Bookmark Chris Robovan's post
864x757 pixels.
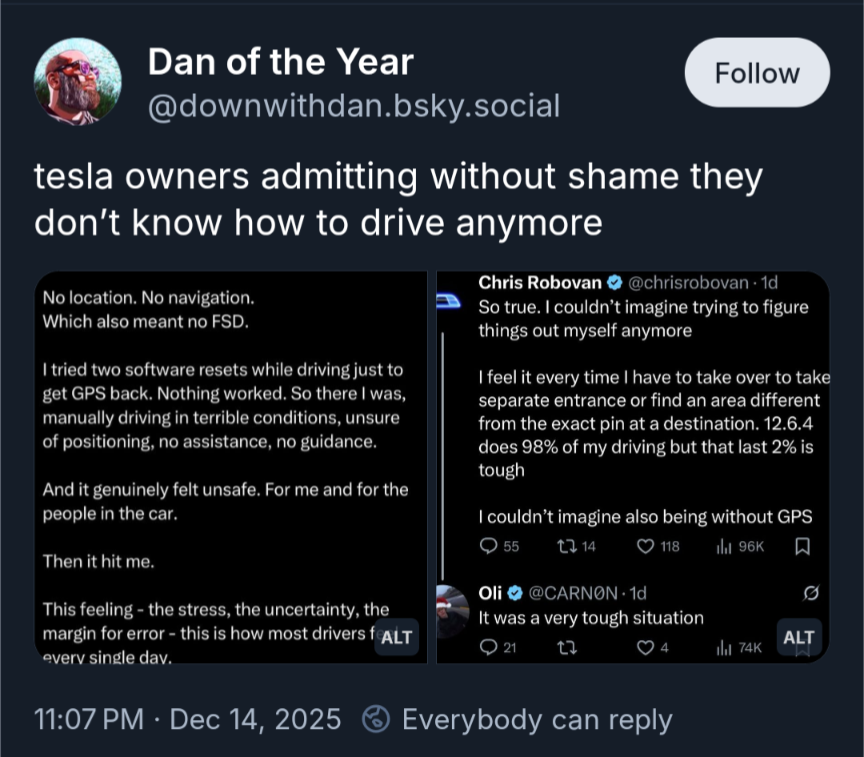[x=801, y=546]
